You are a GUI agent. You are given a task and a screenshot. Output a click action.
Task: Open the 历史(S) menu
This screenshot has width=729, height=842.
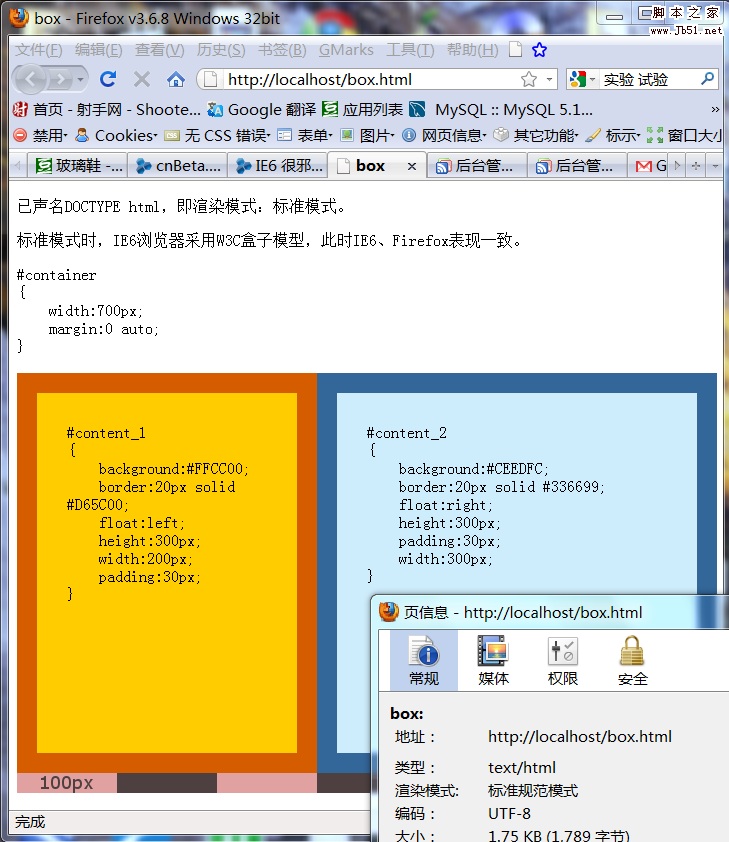[221, 50]
